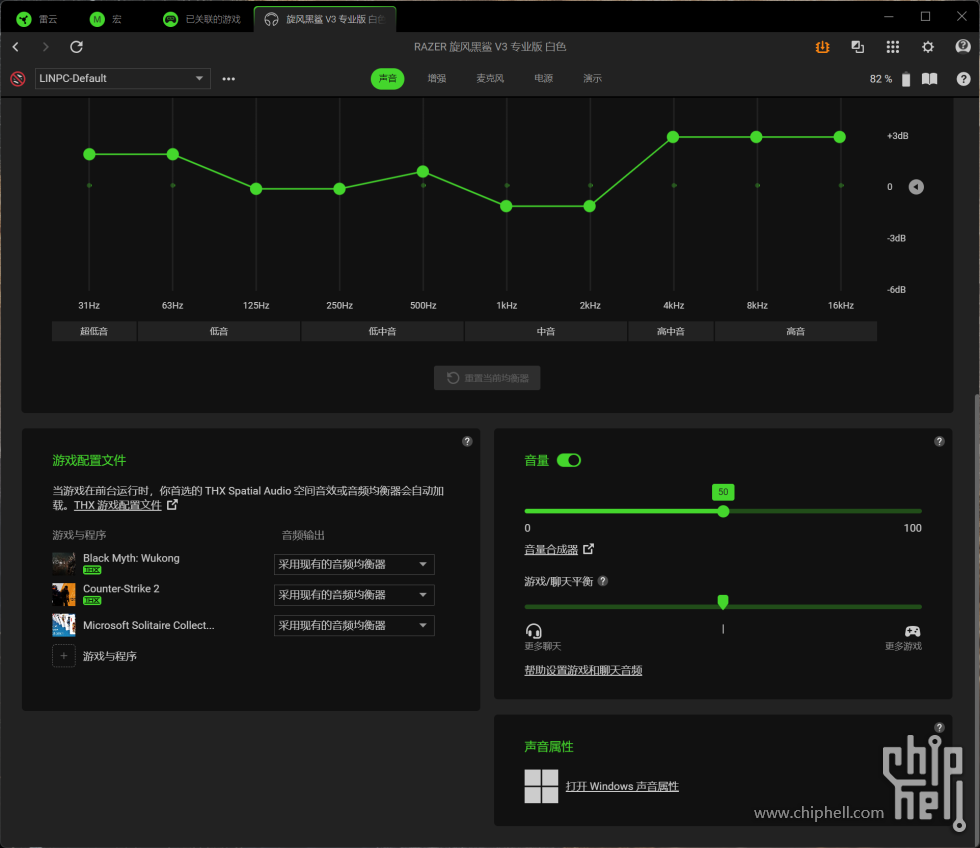Switch to the 增强 tab

[437, 79]
